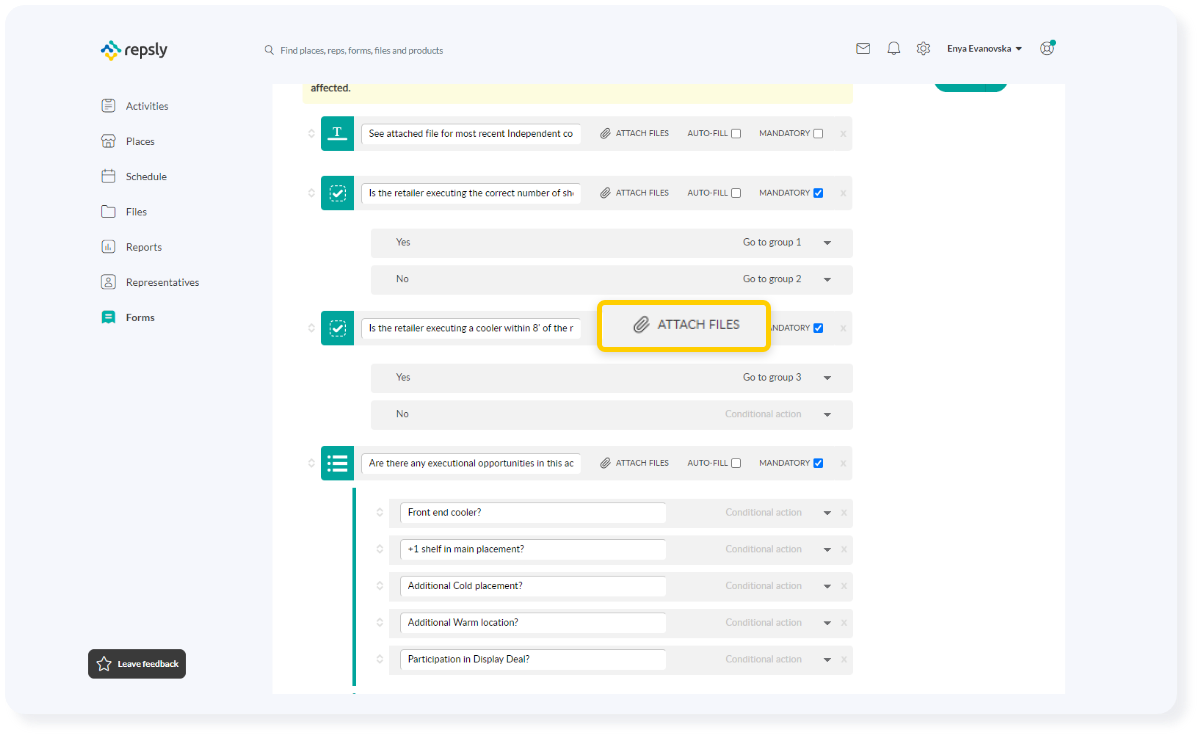The height and width of the screenshot is (739, 1202).
Task: Click the global search field
Action: click(361, 50)
